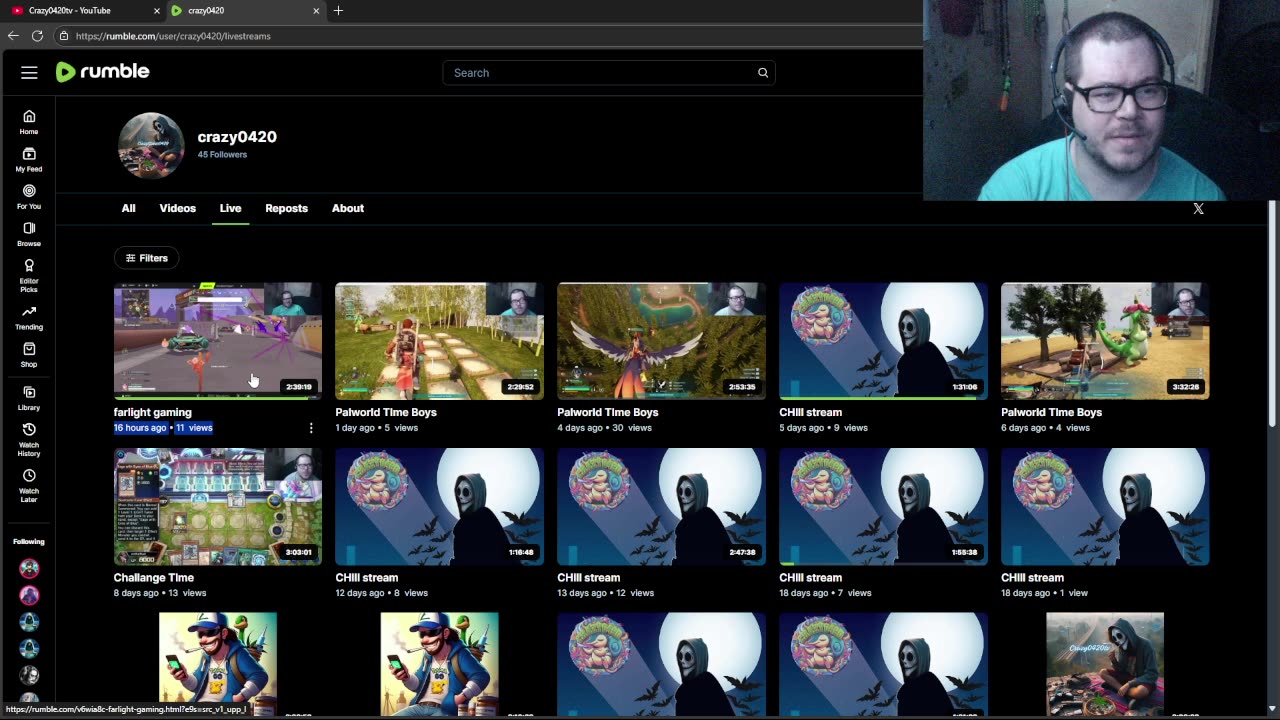This screenshot has height=720, width=1280.
Task: Switch to the All tab
Action: 129,208
